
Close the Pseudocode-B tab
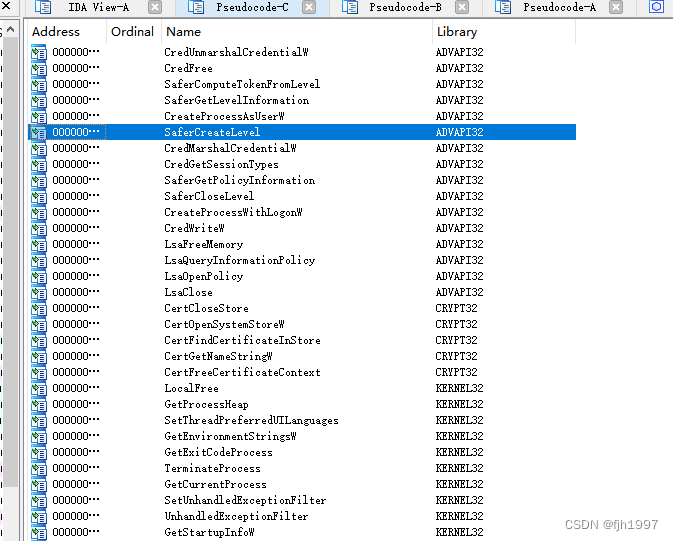click(x=462, y=7)
